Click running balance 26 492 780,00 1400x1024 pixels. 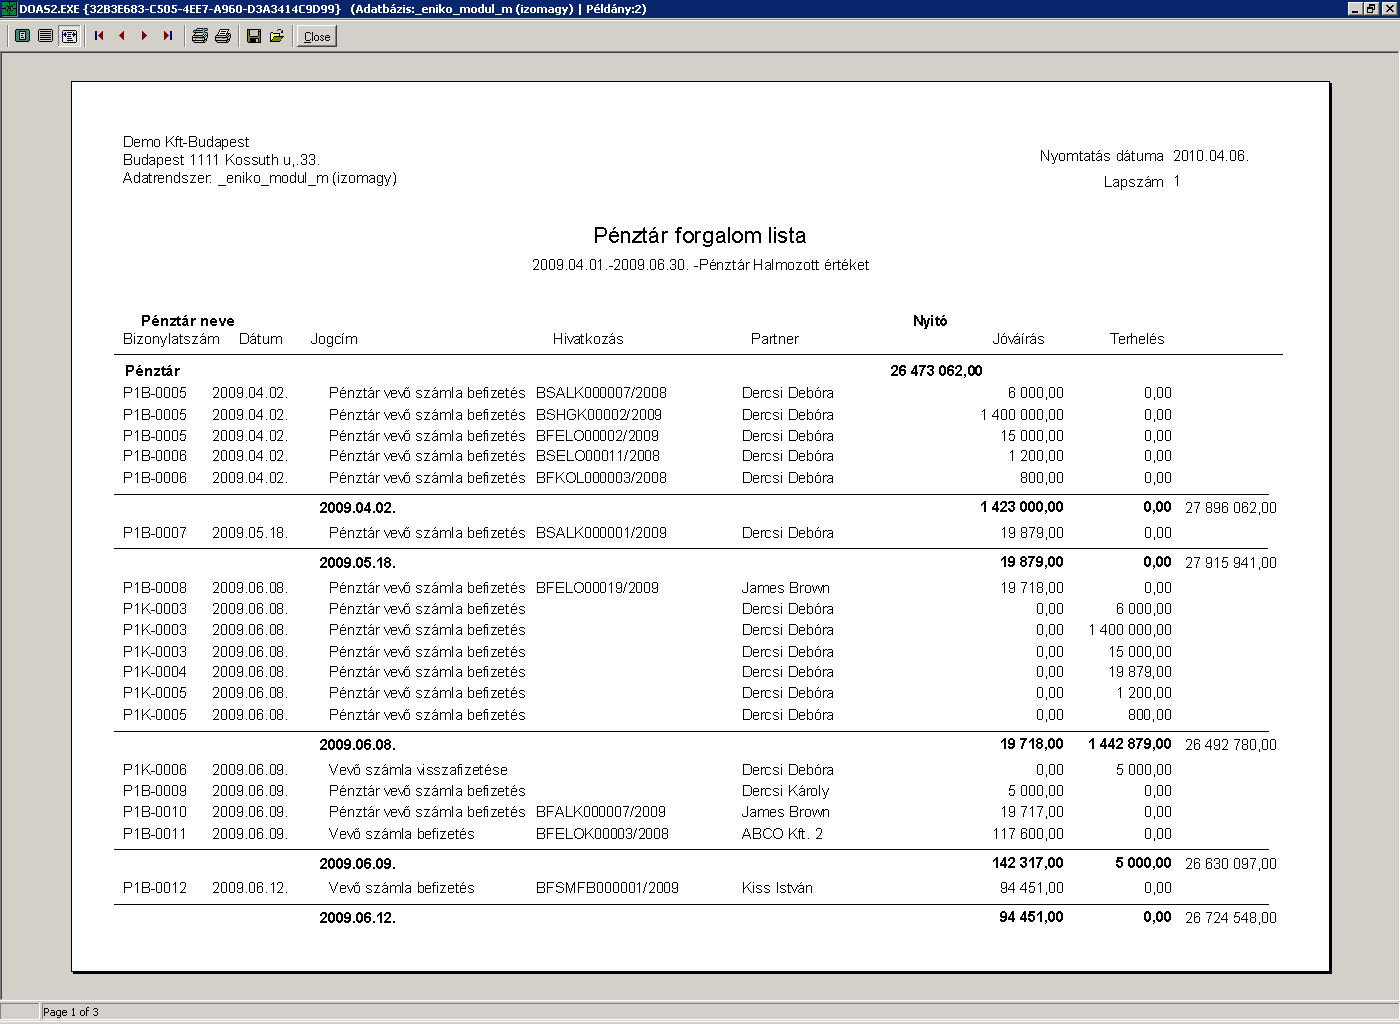click(x=1231, y=745)
